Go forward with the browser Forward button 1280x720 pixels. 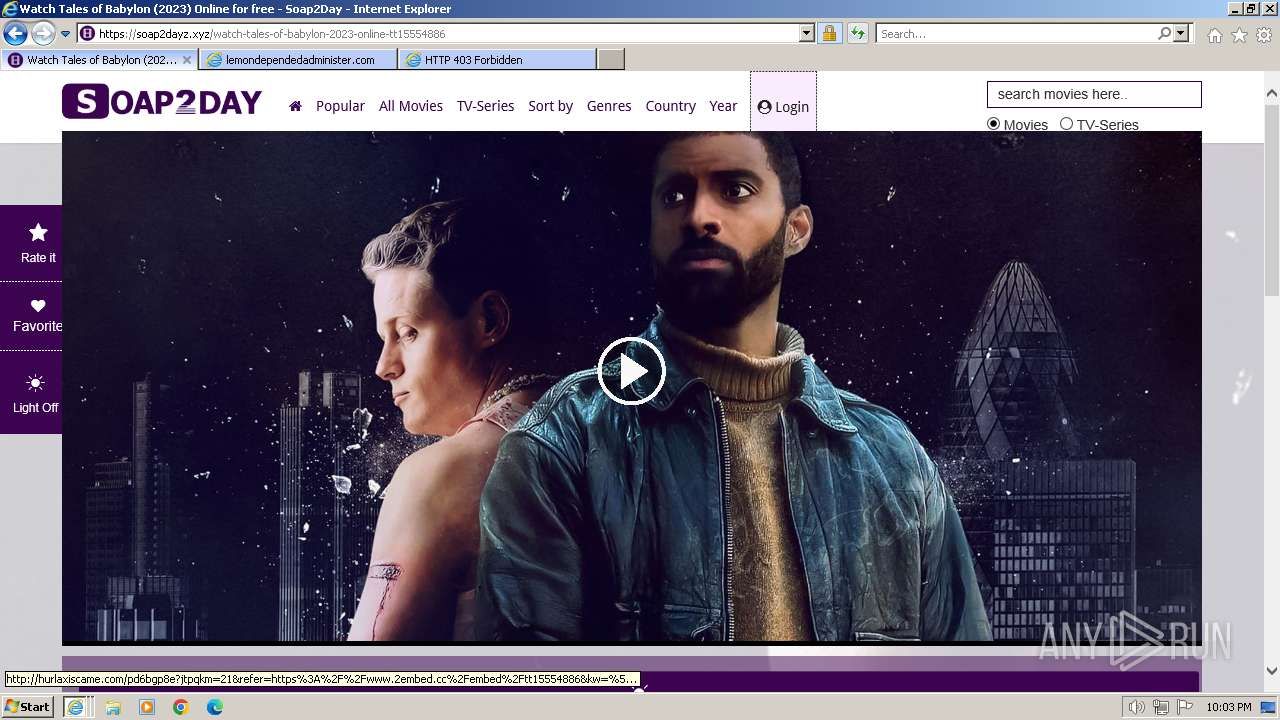(x=42, y=34)
